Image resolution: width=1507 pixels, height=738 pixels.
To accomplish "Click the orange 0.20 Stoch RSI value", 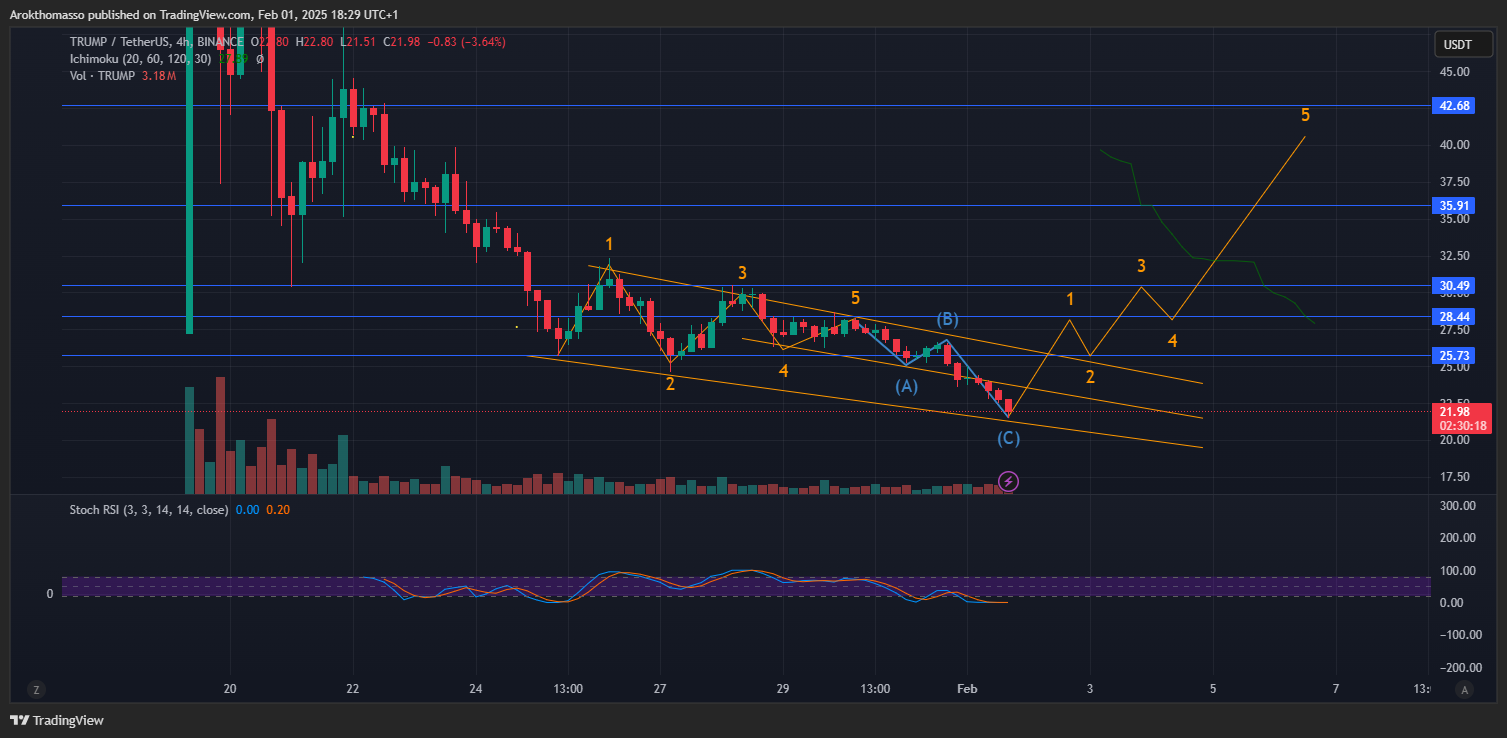I will 276,510.
